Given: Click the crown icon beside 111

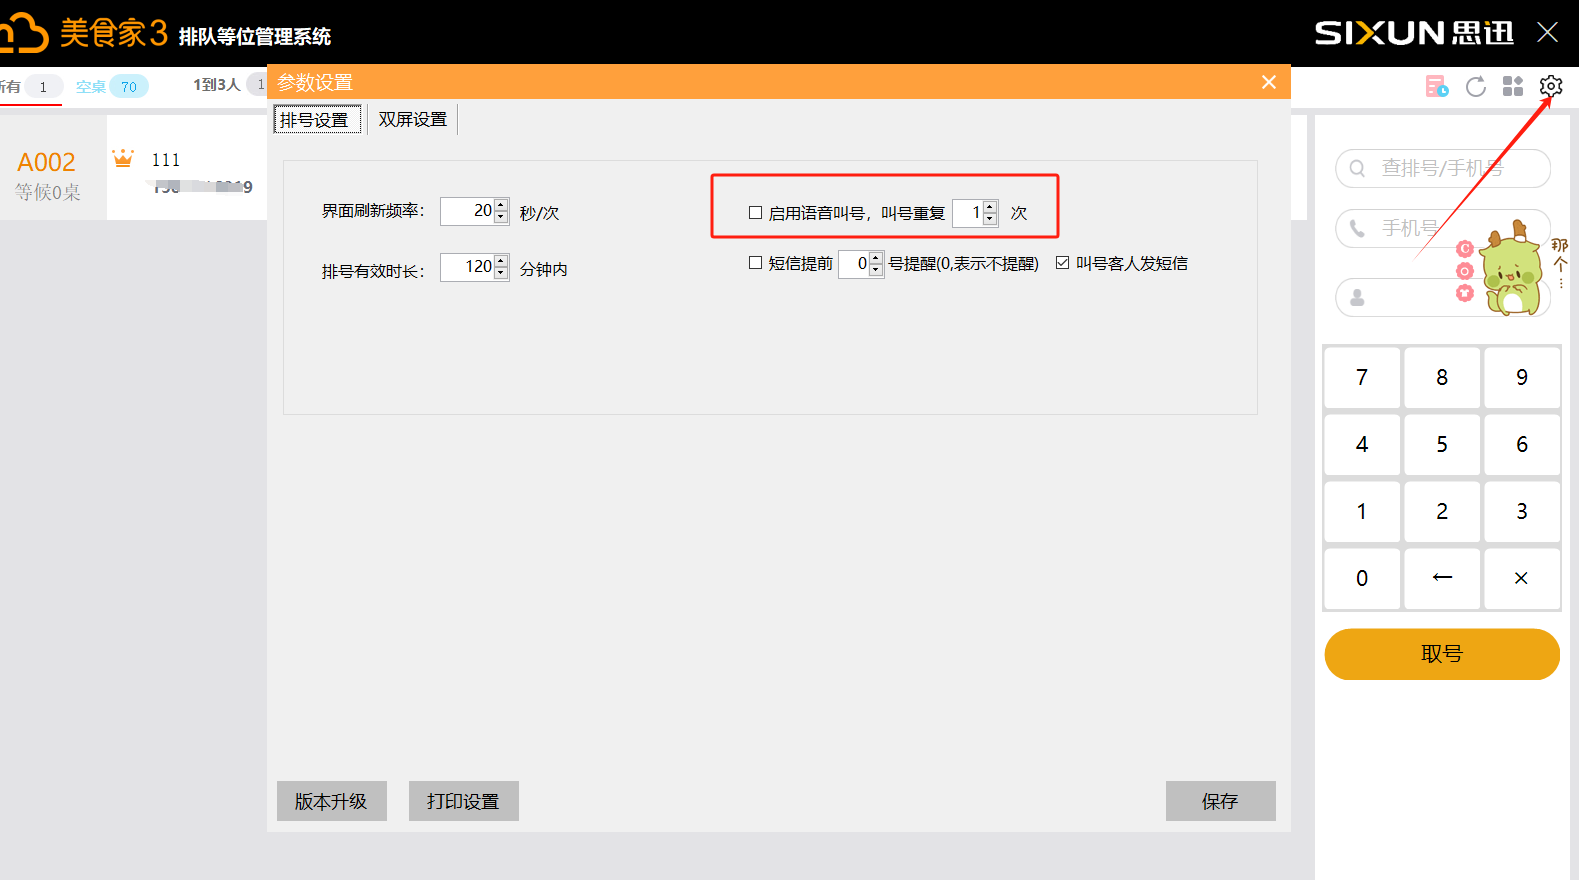Looking at the screenshot, I should tap(123, 159).
